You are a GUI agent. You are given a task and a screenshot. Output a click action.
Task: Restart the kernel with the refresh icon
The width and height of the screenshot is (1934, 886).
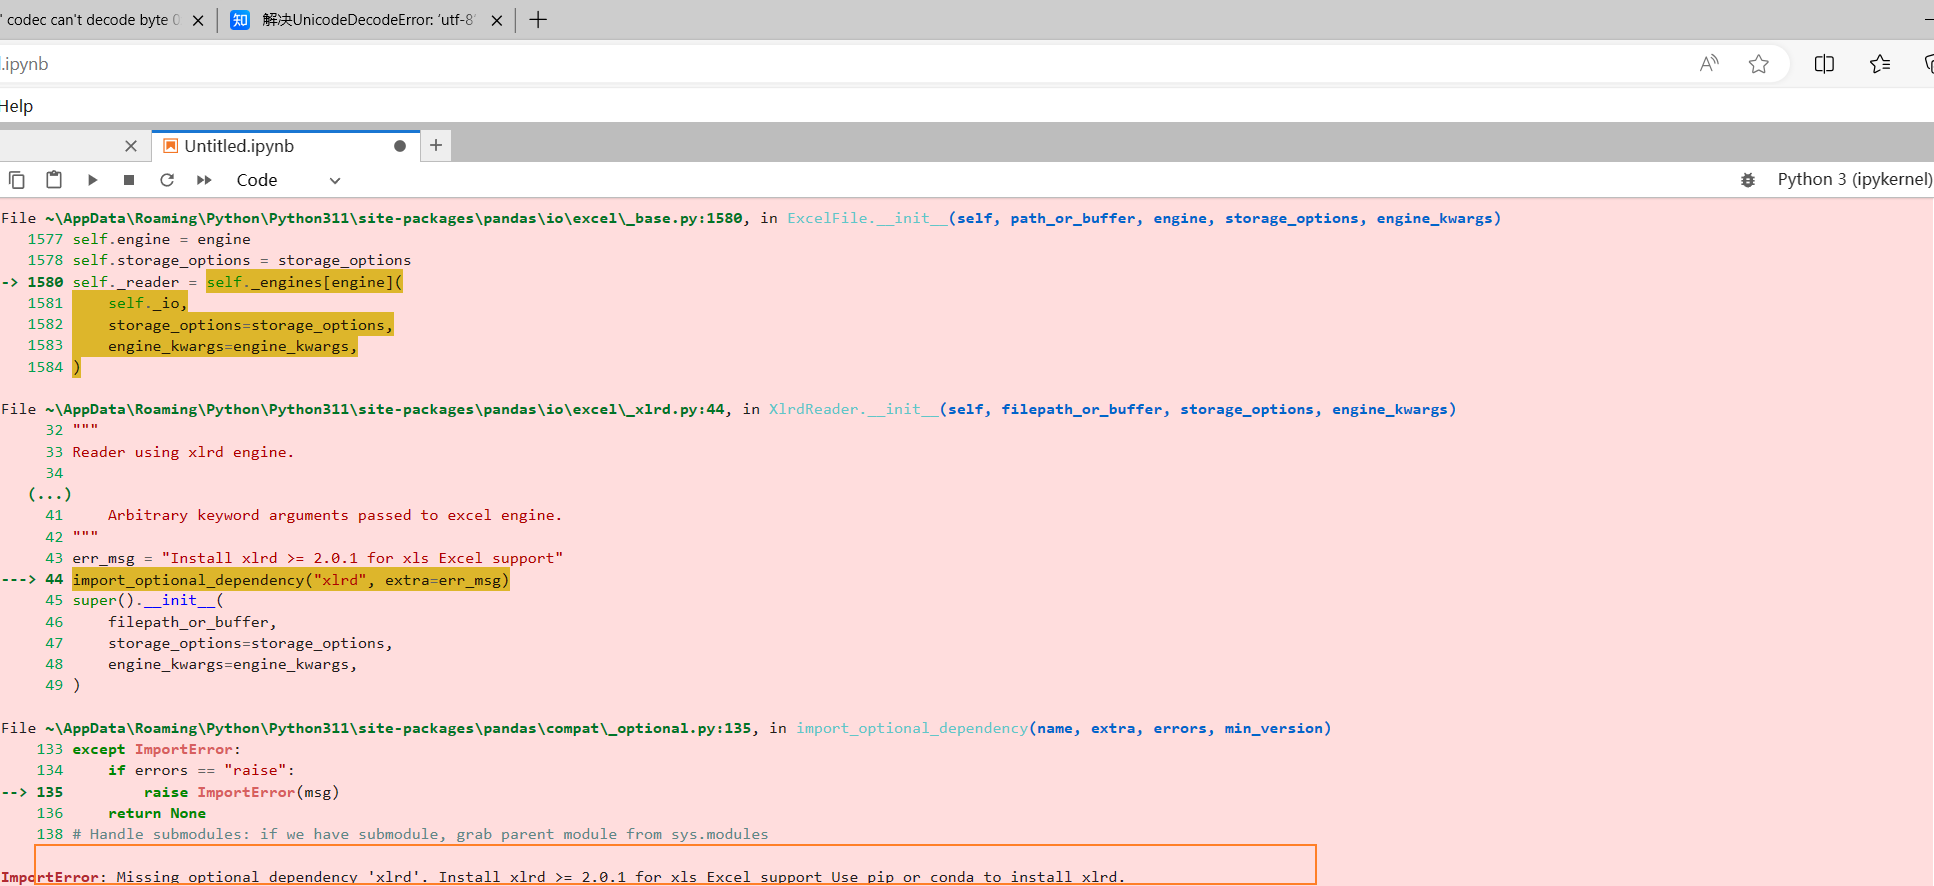coord(167,180)
